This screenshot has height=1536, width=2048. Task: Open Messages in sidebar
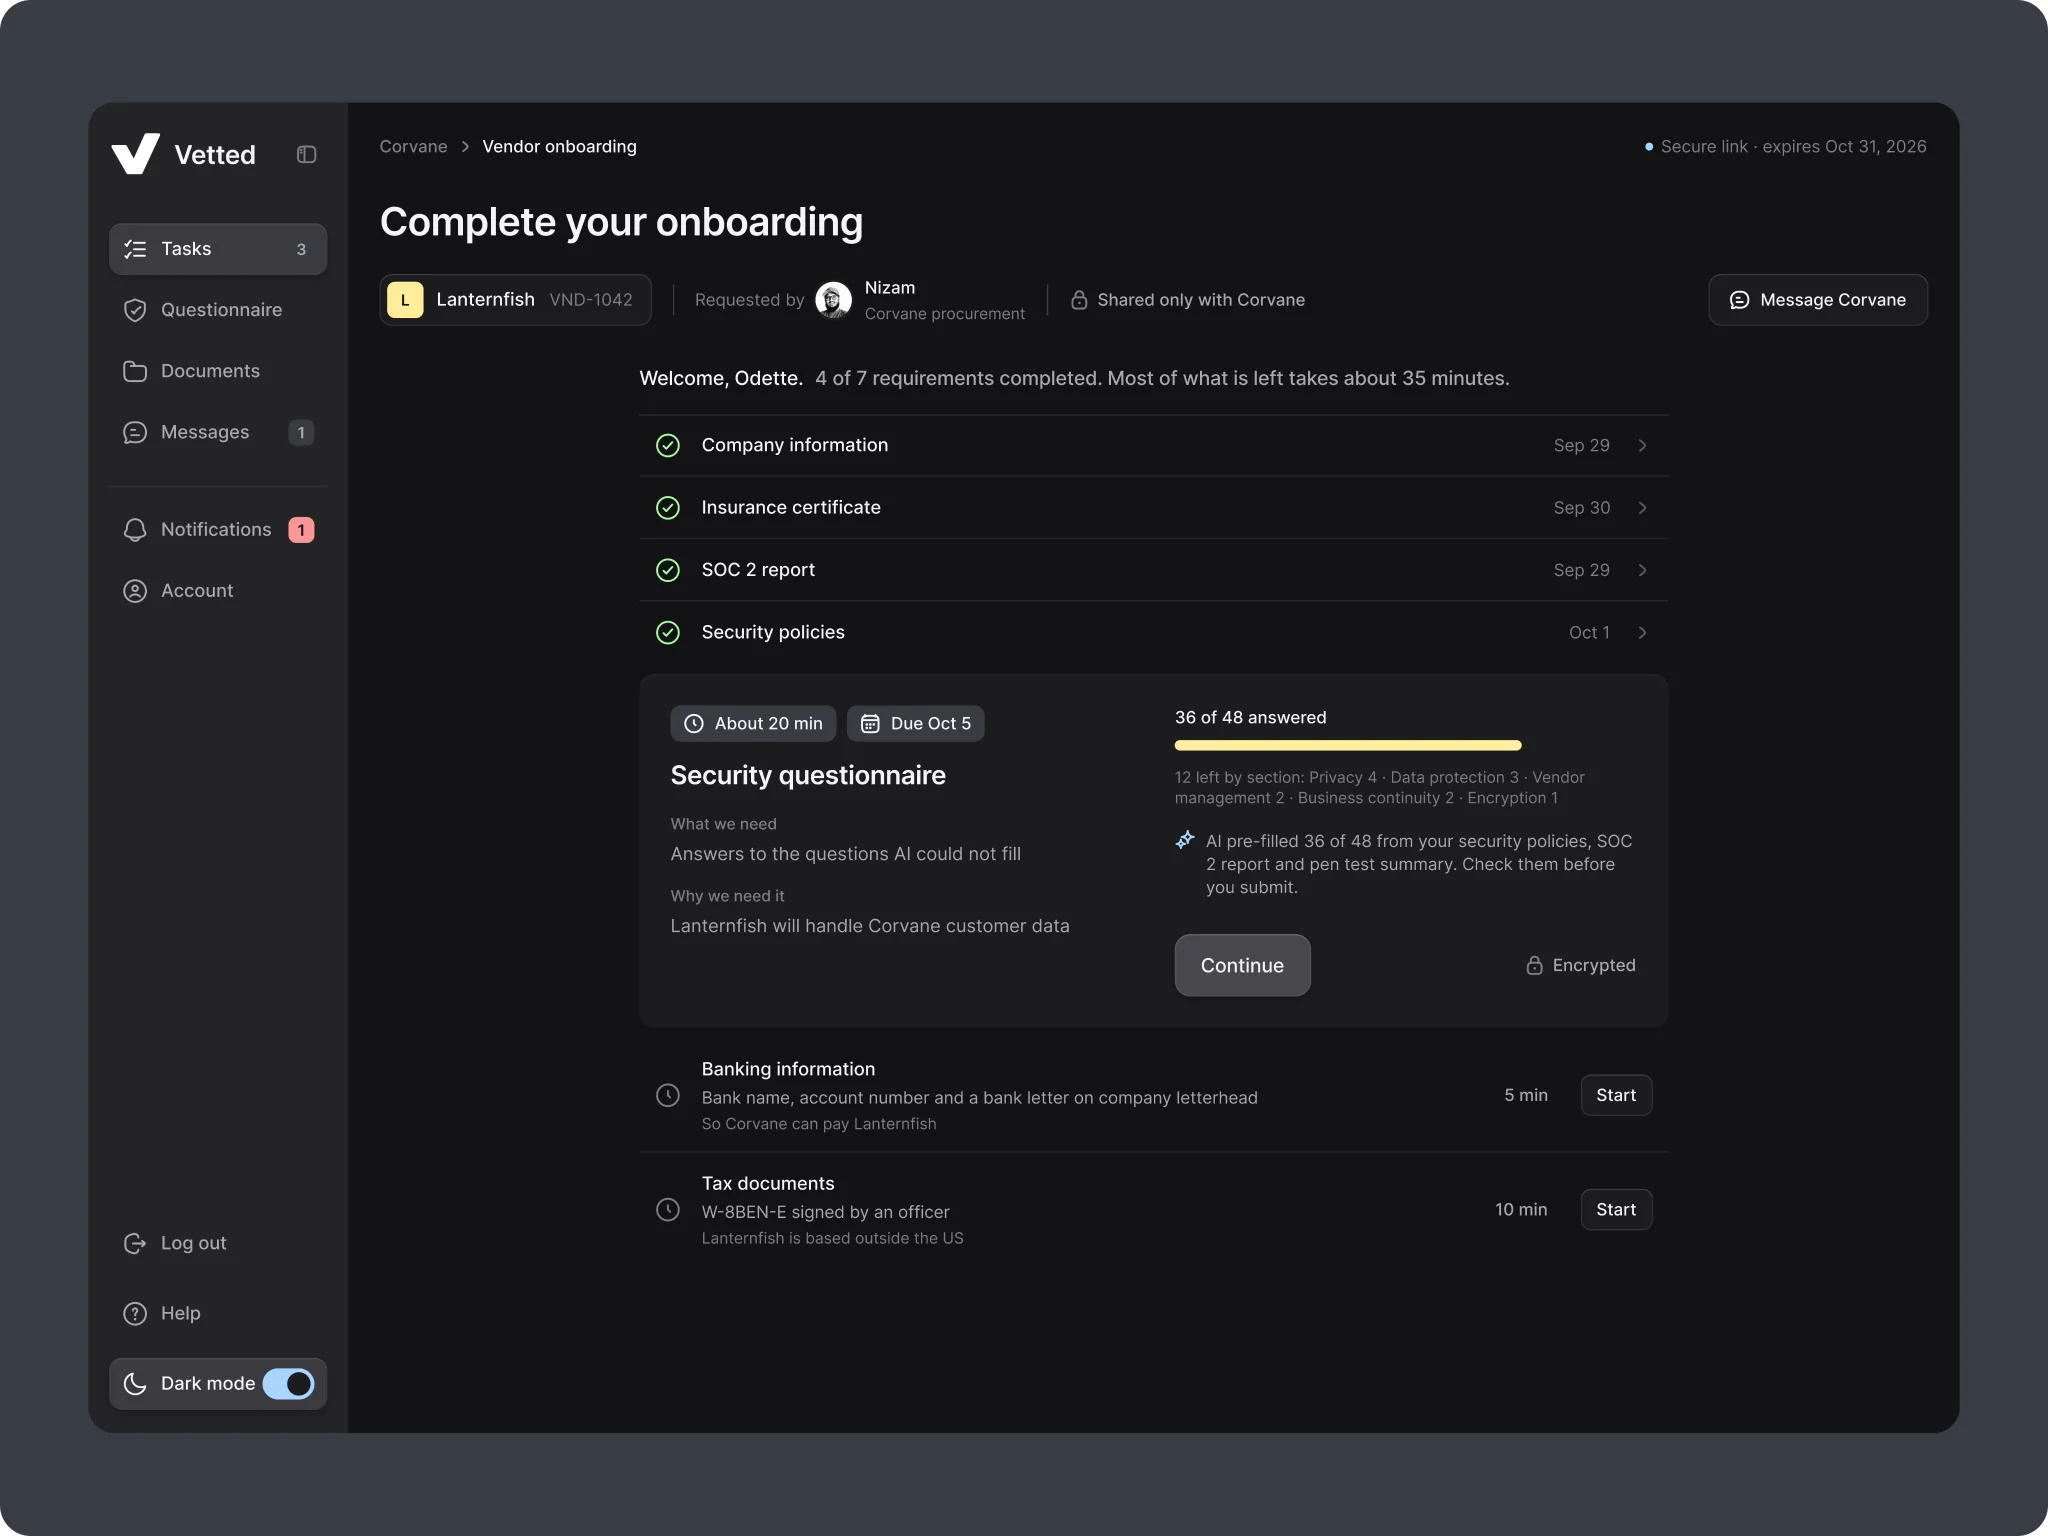(218, 432)
